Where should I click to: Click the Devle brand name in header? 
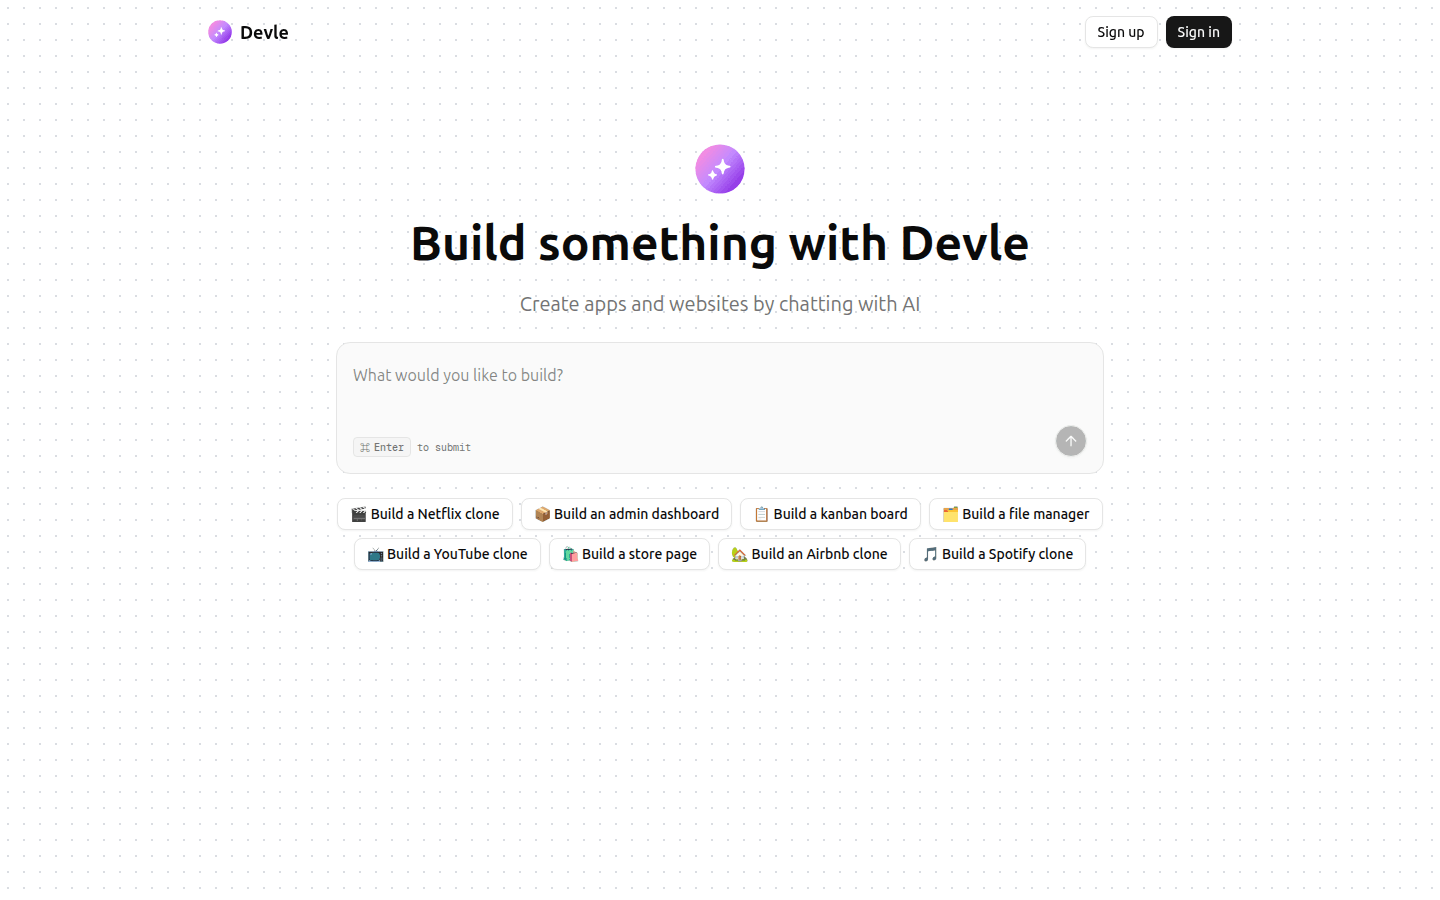point(264,32)
